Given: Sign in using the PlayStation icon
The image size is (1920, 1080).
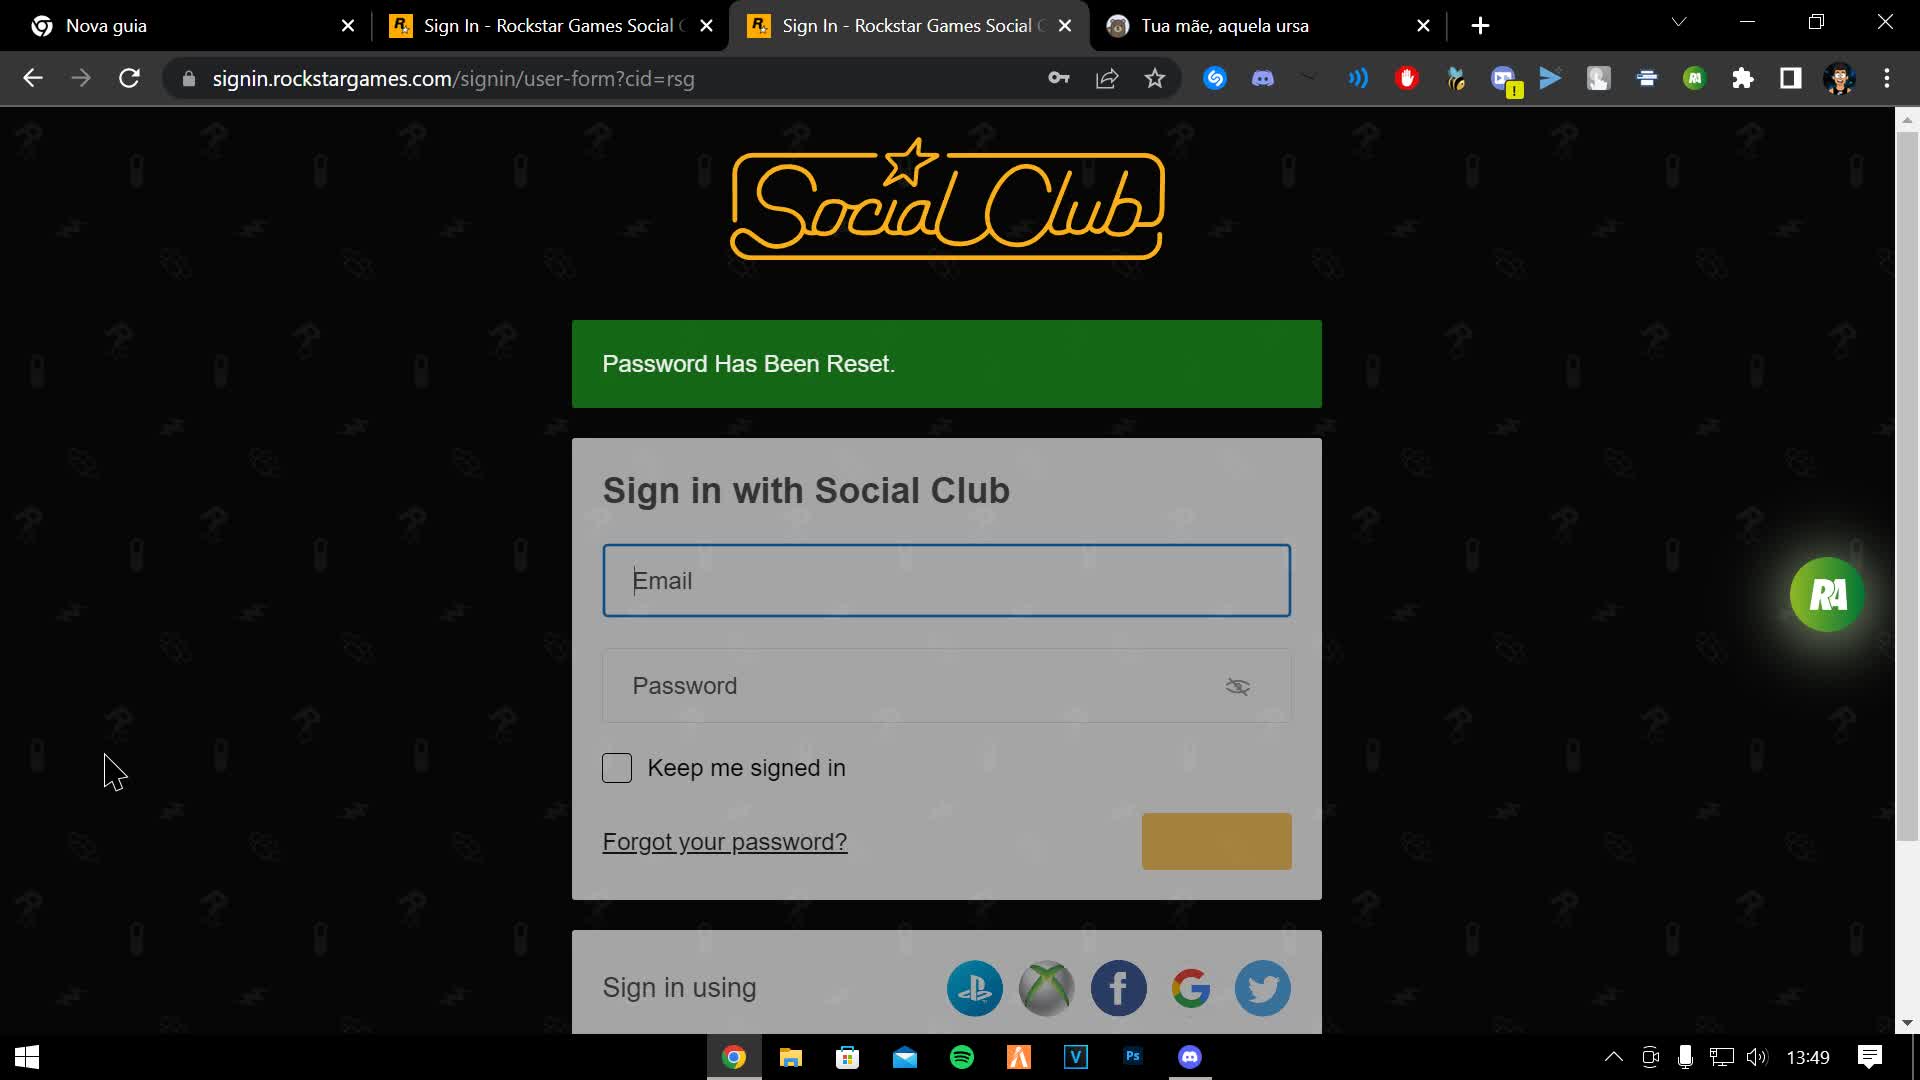Looking at the screenshot, I should (x=974, y=988).
